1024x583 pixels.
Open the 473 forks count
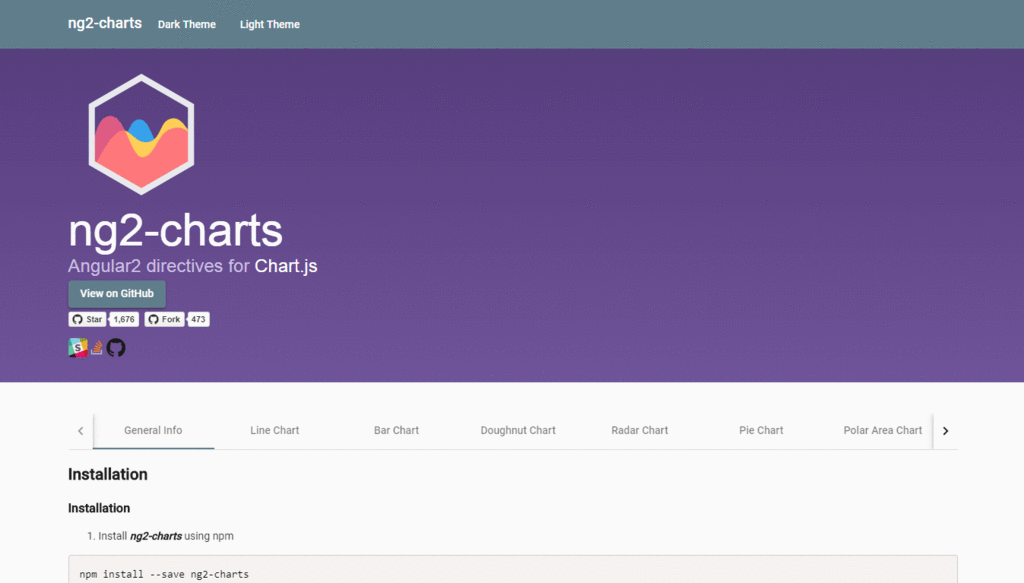pos(198,319)
